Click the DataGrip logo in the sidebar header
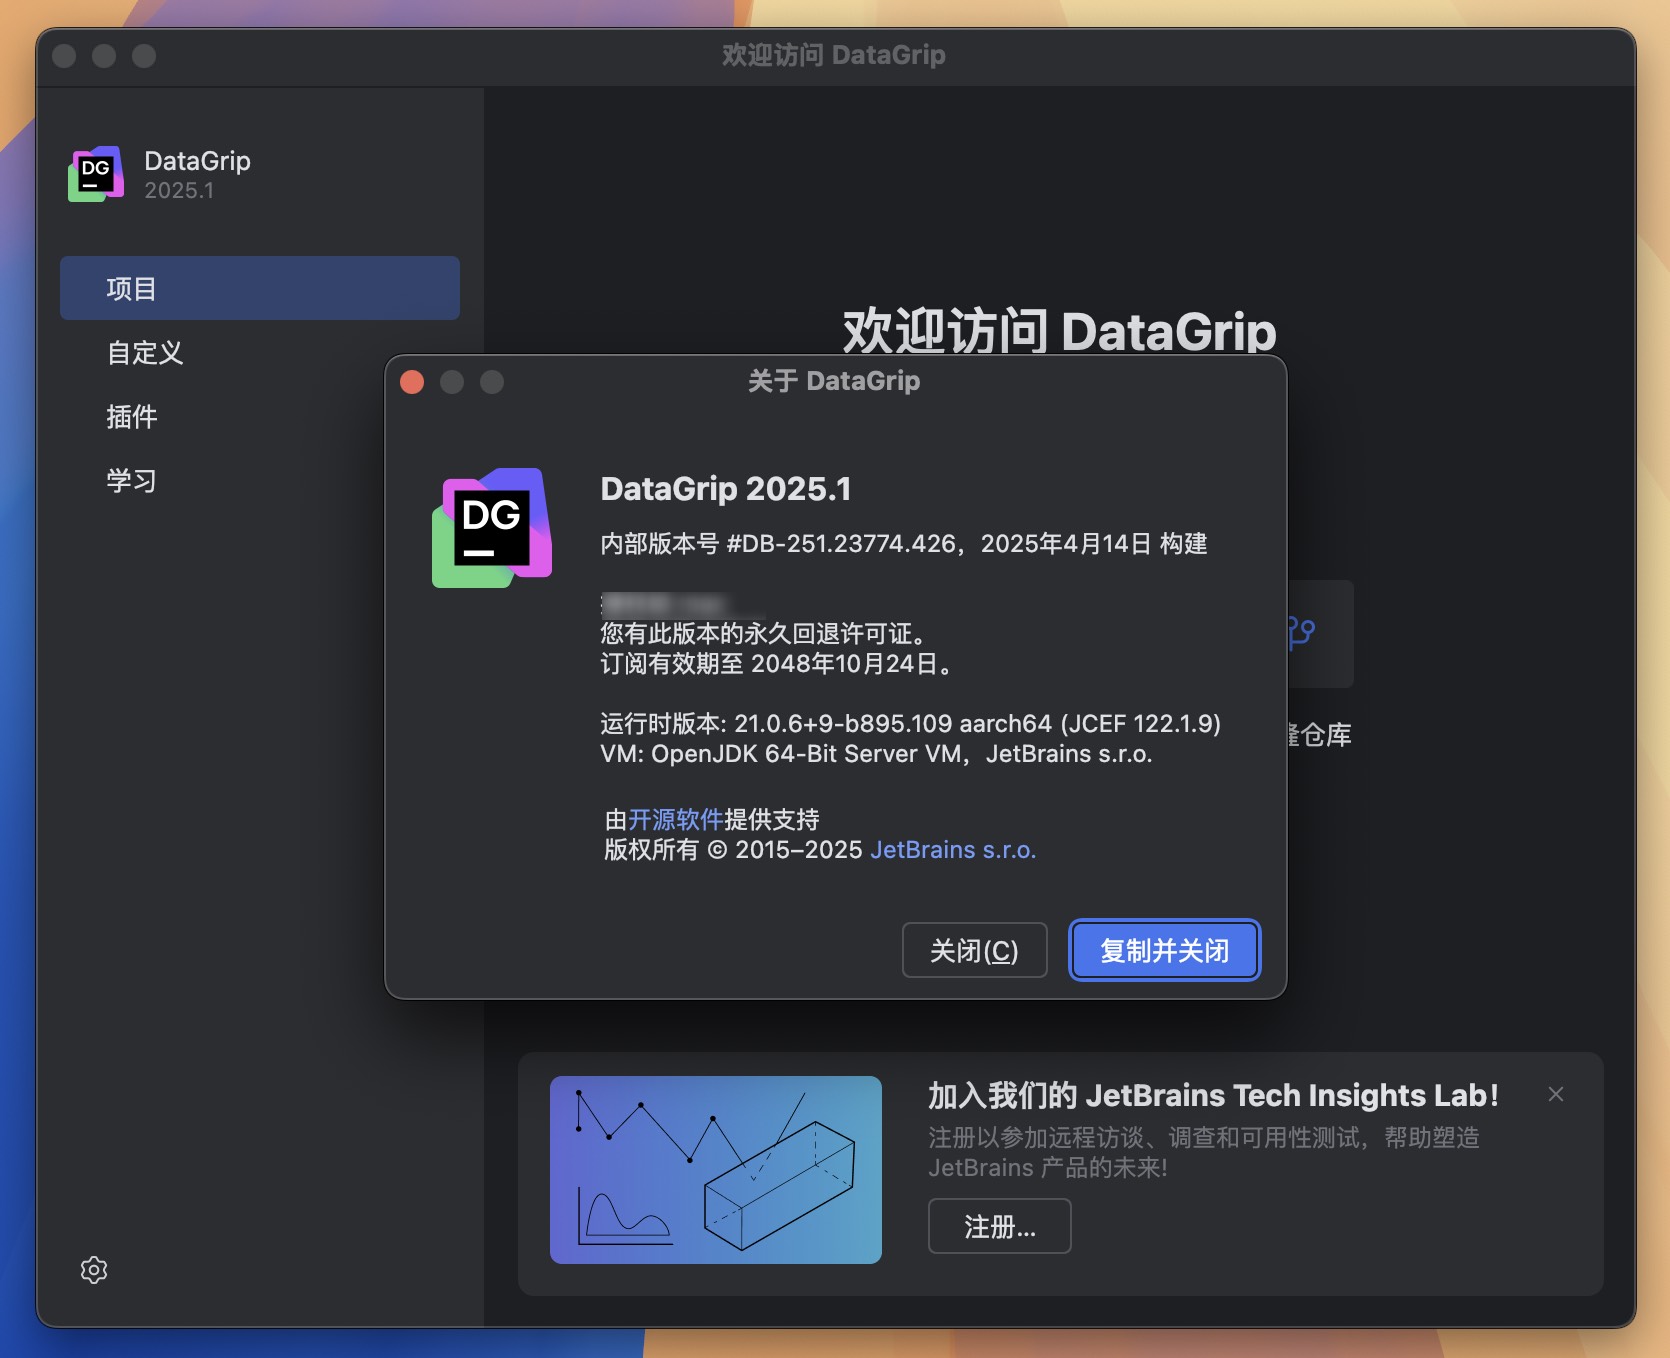Image resolution: width=1670 pixels, height=1358 pixels. click(x=96, y=174)
